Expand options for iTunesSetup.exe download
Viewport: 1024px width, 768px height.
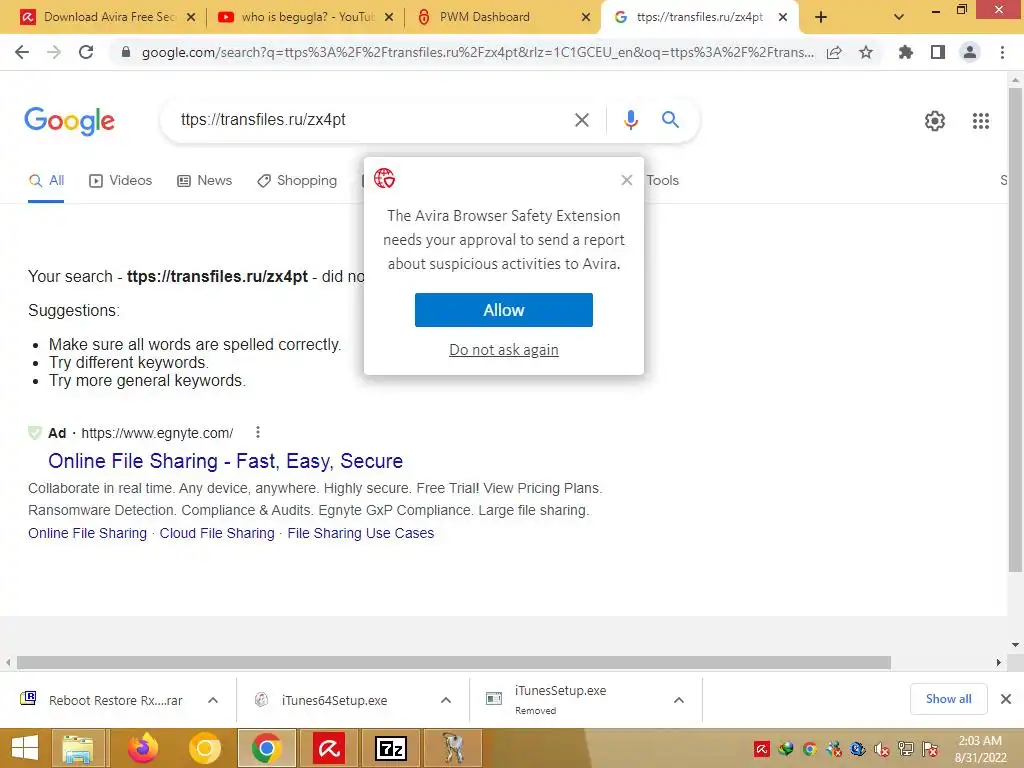(679, 700)
